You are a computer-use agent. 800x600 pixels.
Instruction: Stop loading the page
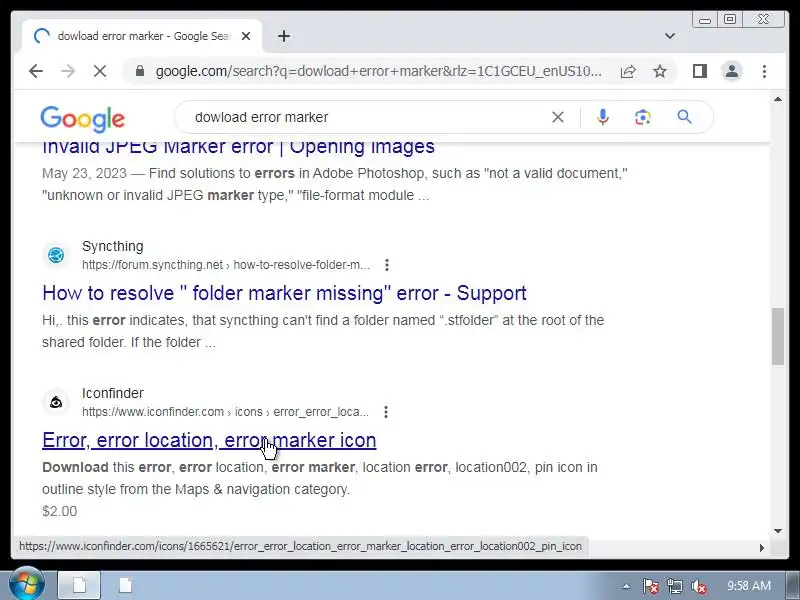pos(100,71)
